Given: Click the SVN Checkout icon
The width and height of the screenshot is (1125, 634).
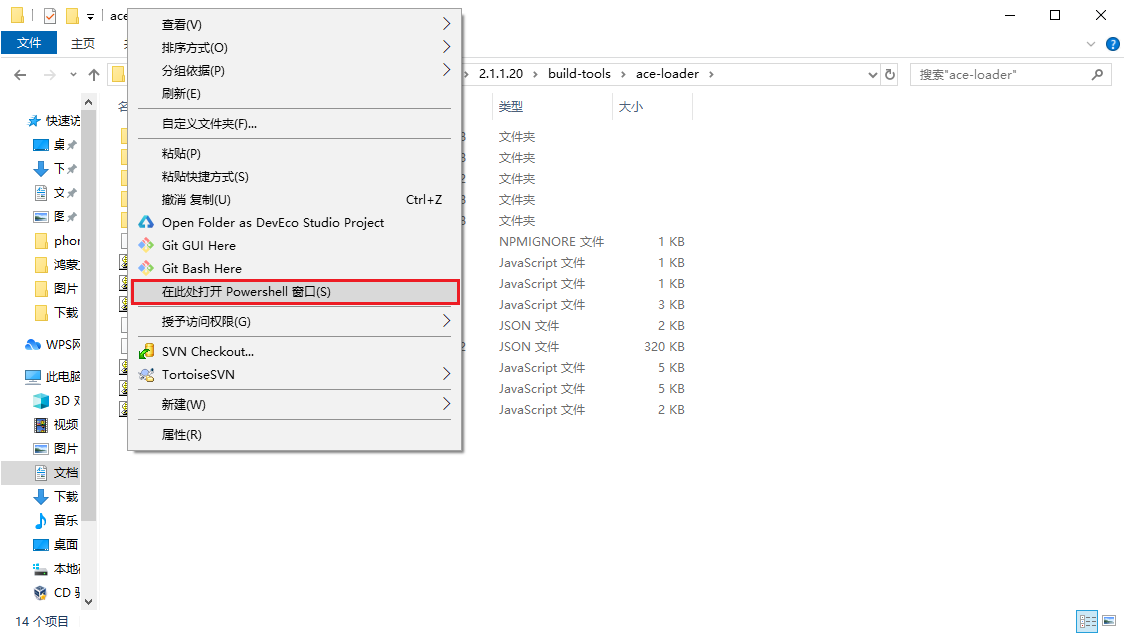Looking at the screenshot, I should (x=146, y=352).
